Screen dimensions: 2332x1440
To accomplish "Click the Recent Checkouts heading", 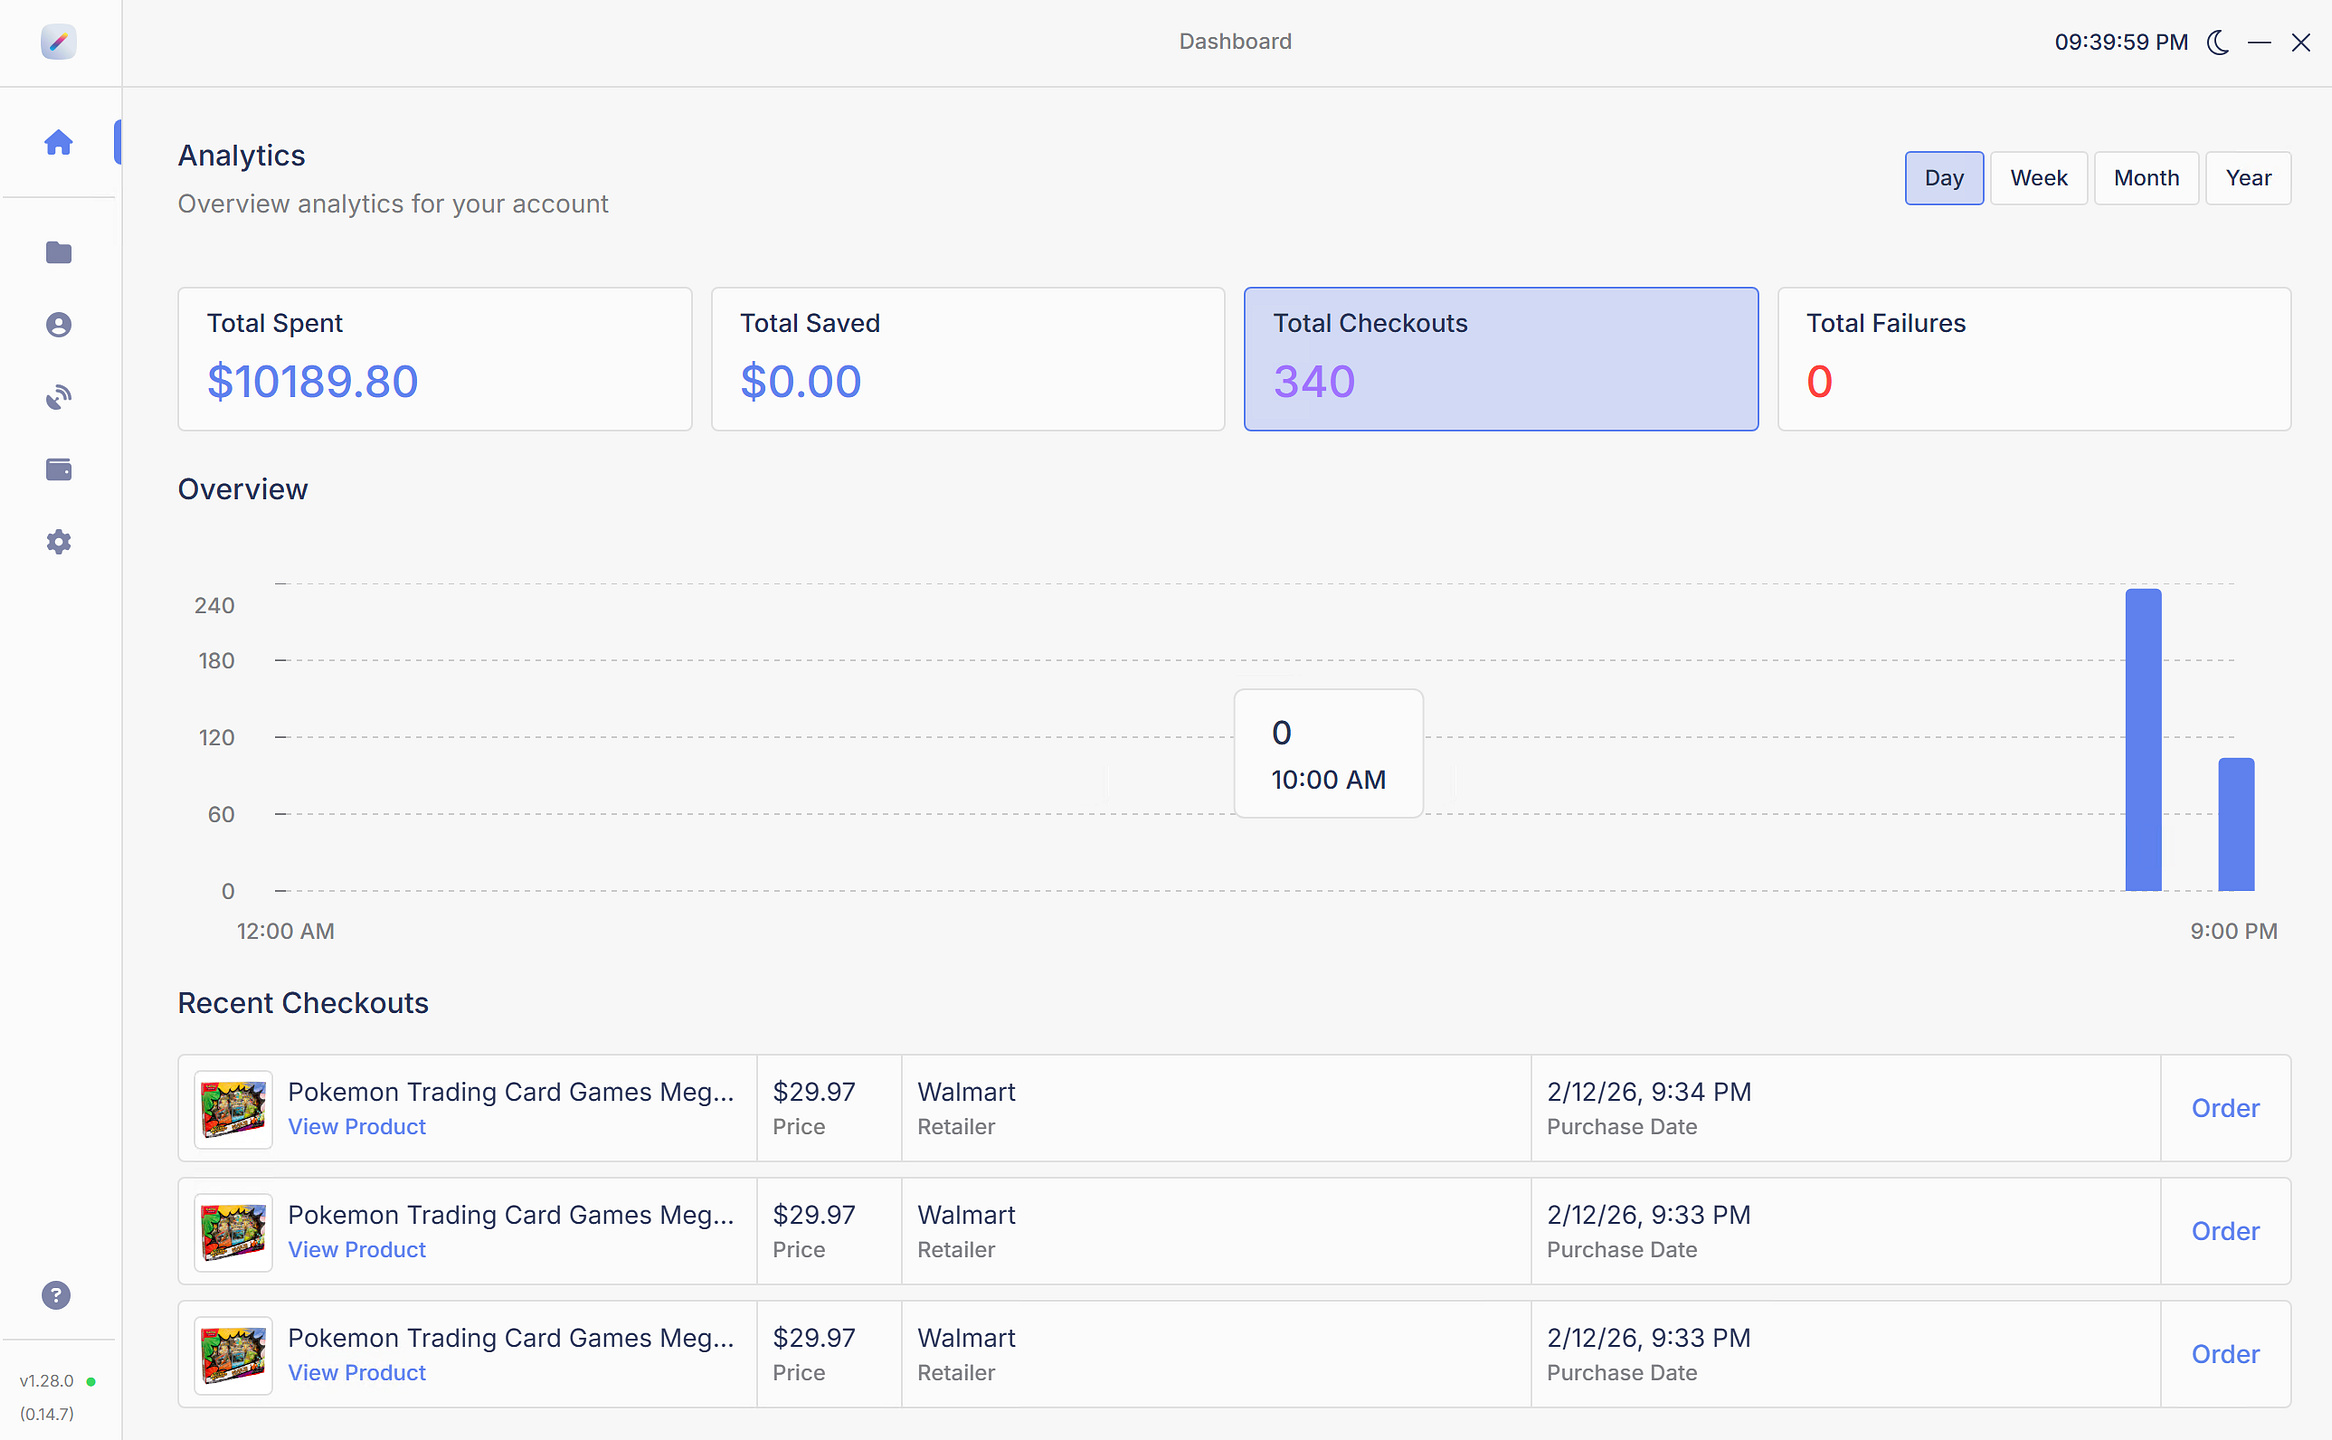I will click(303, 1003).
